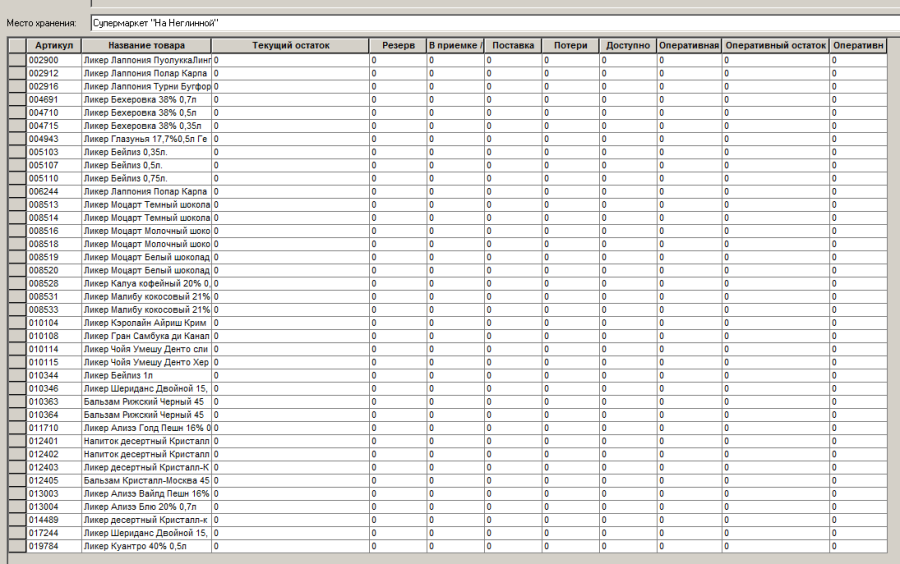Screen dimensions: 900x564
Task: Click the Оперативный остаток column header
Action: click(x=775, y=45)
